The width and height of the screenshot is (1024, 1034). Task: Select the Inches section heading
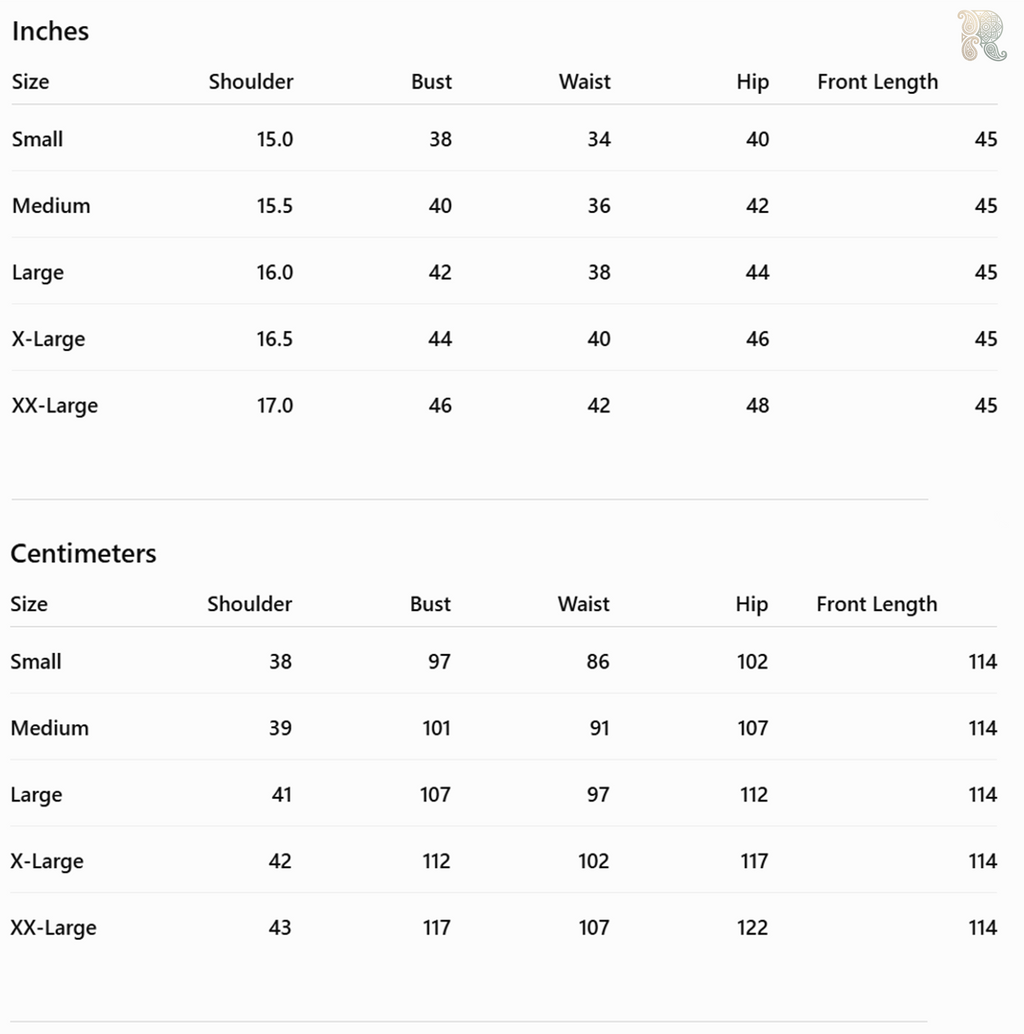(50, 31)
